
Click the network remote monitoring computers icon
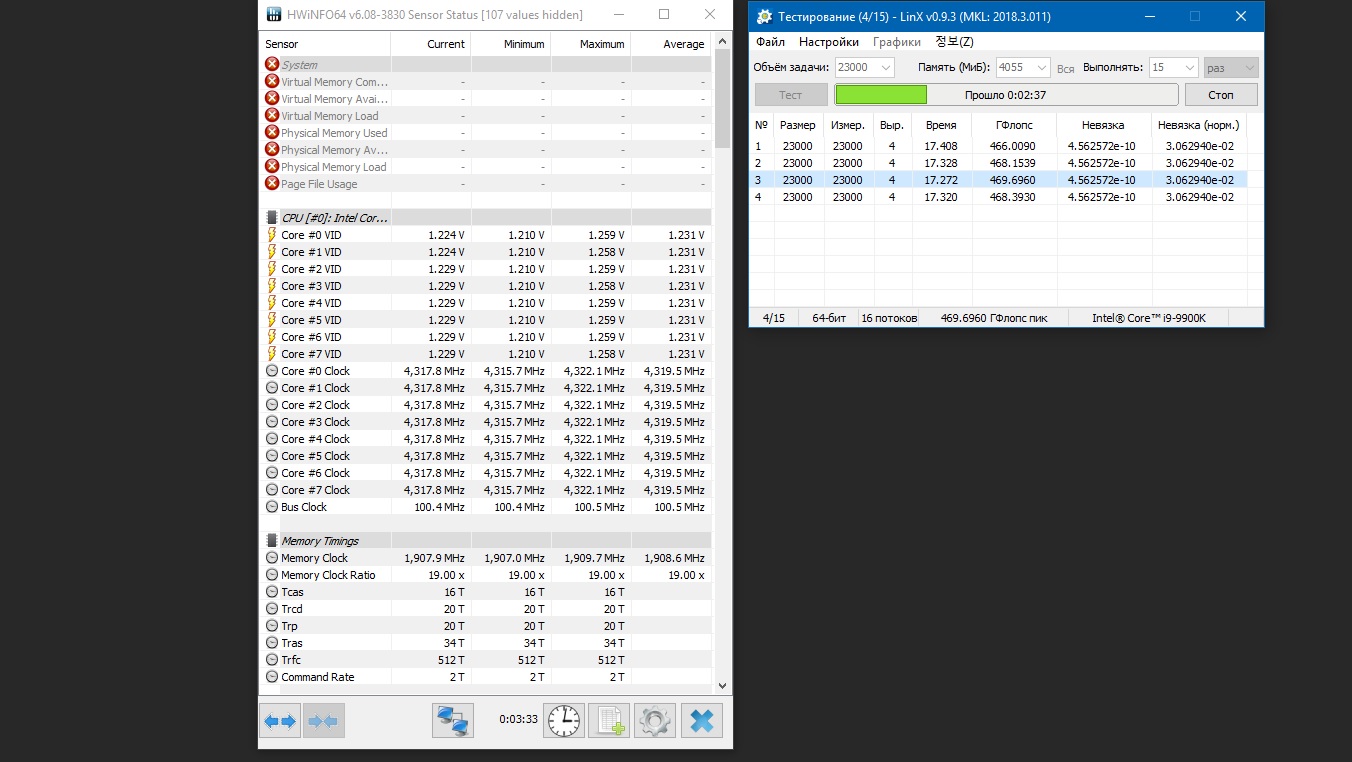click(x=453, y=721)
